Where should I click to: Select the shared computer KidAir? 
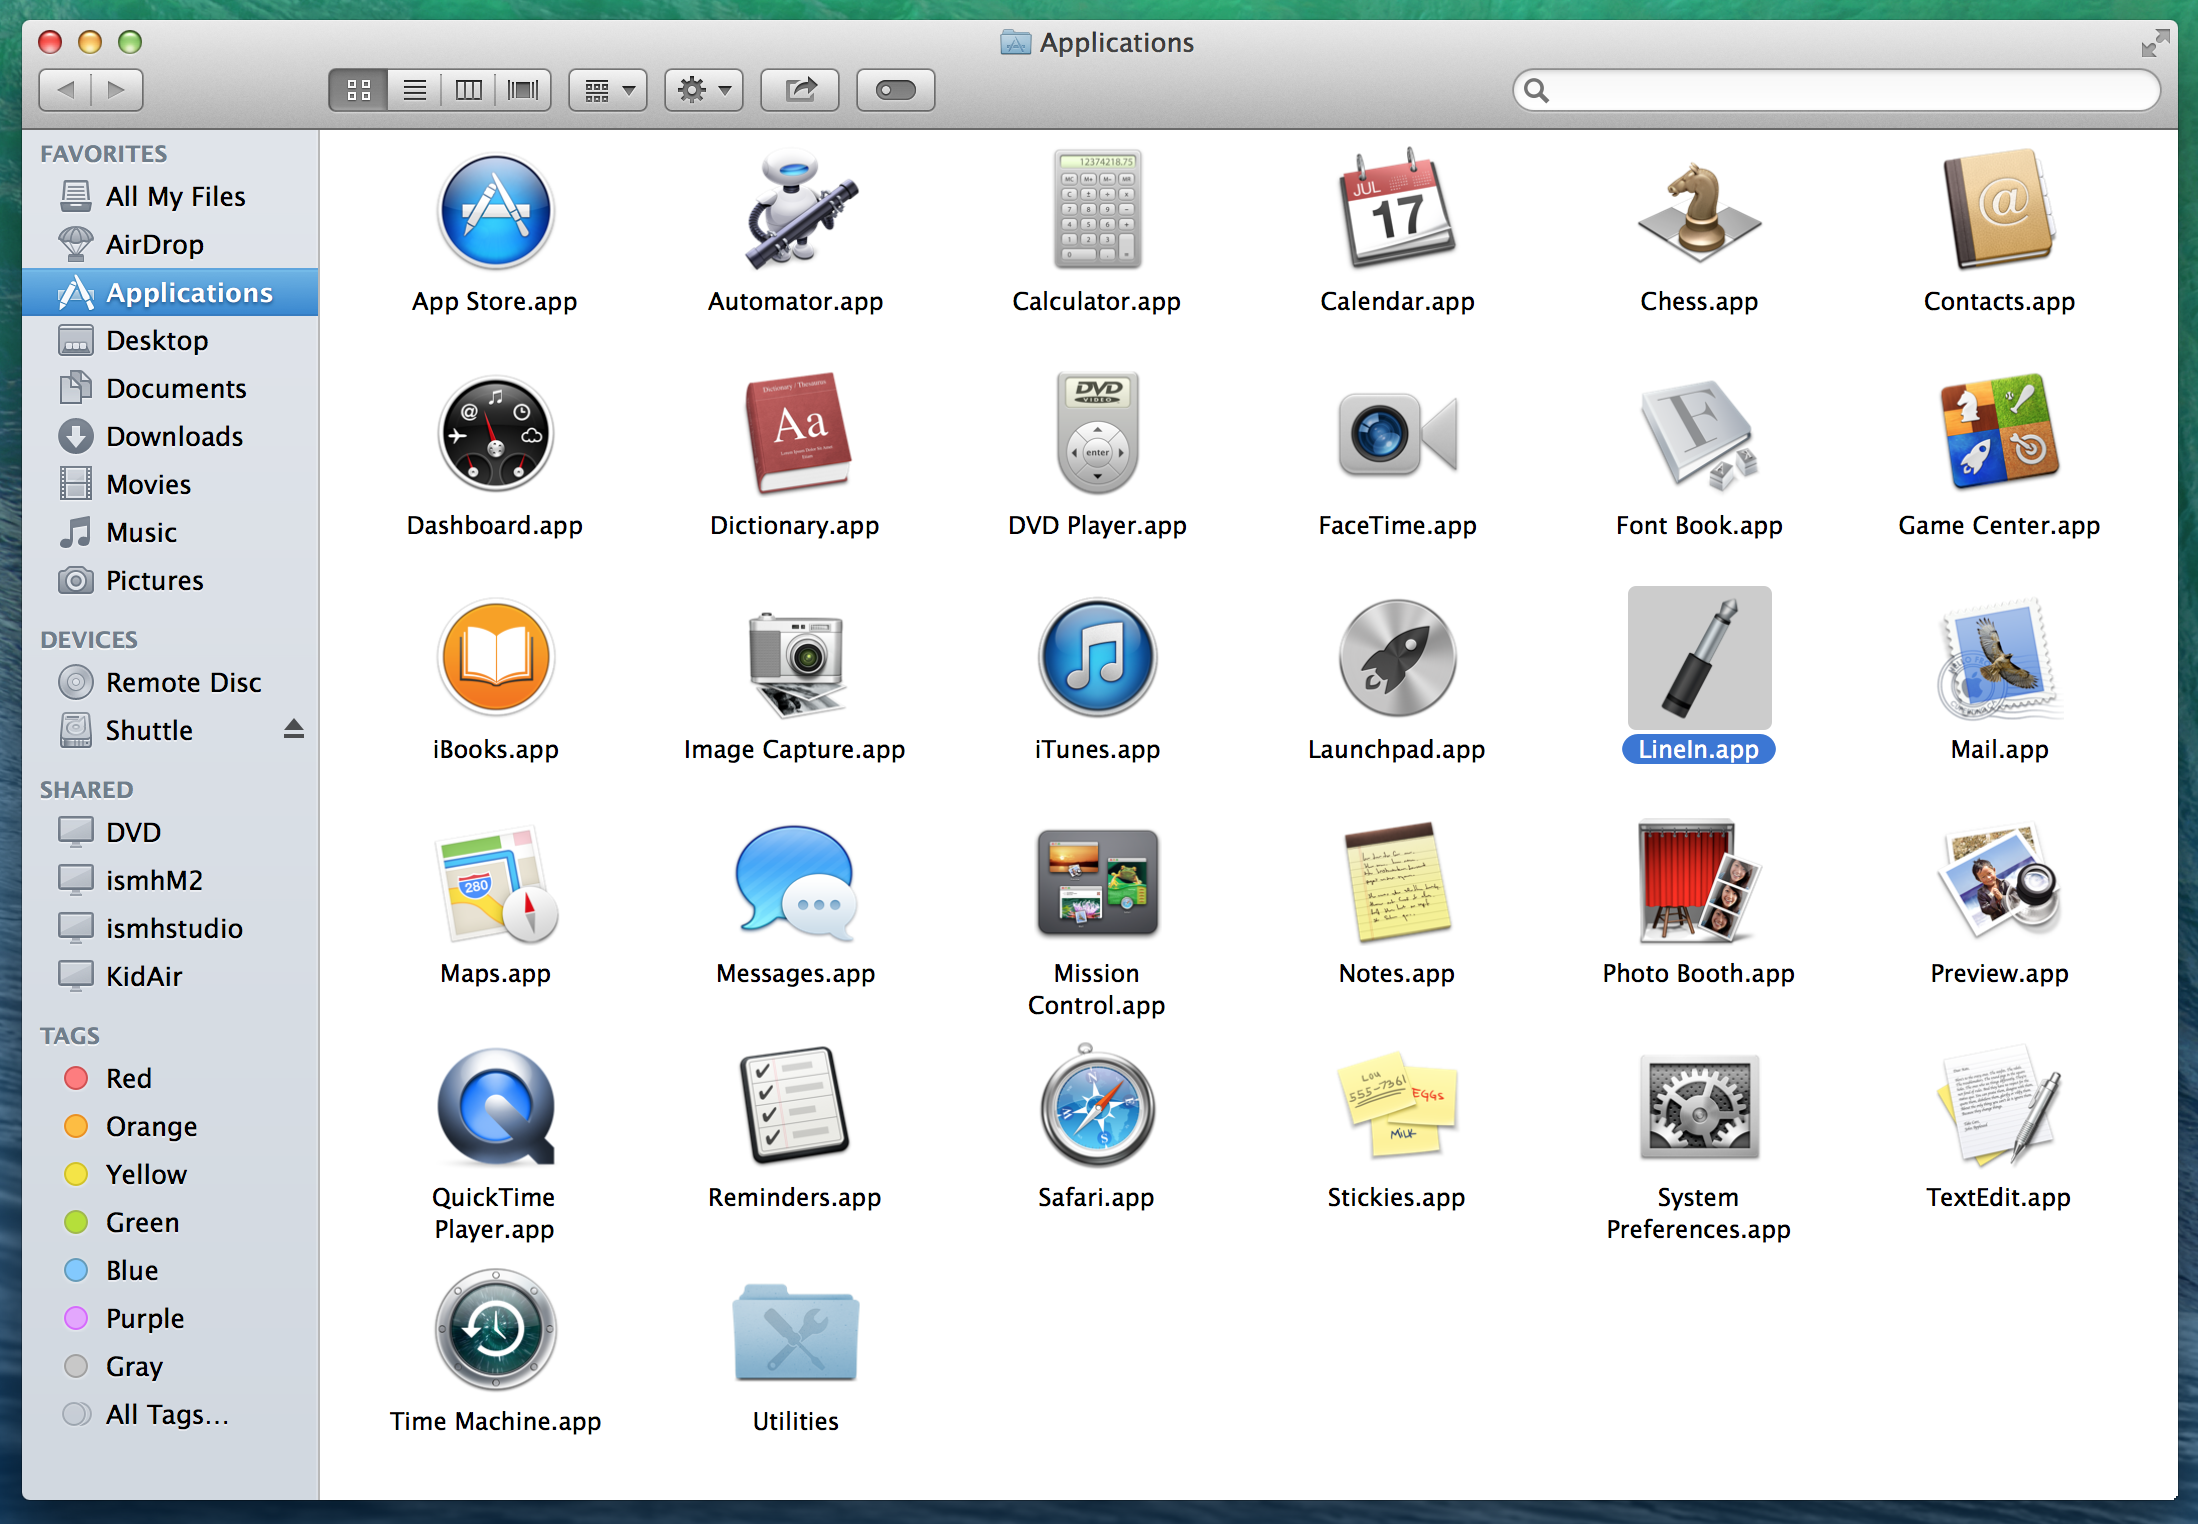pyautogui.click(x=170, y=976)
